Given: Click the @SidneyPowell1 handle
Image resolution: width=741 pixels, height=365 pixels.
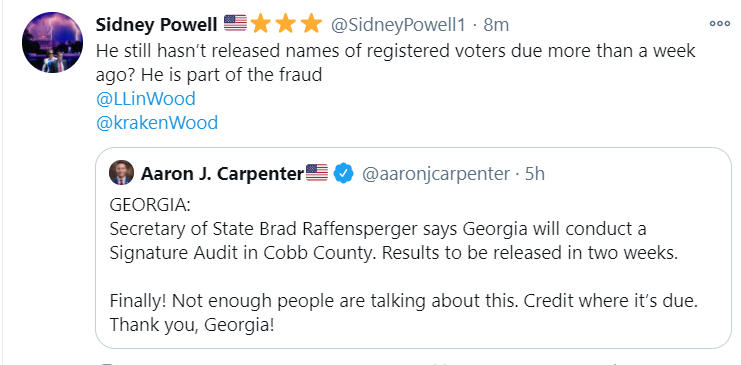Looking at the screenshot, I should coord(398,25).
